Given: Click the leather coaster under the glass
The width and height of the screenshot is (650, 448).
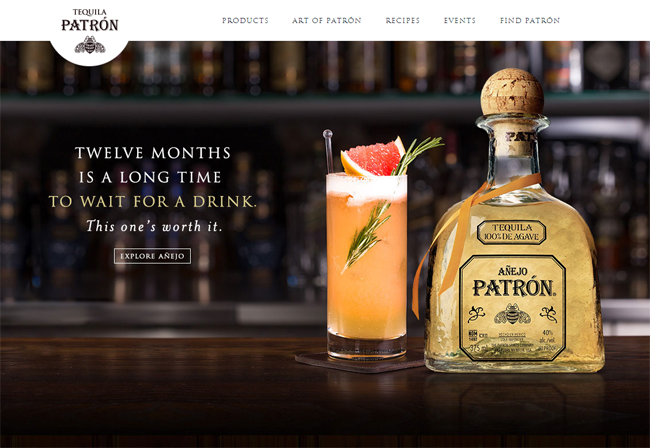Looking at the screenshot, I should (360, 362).
